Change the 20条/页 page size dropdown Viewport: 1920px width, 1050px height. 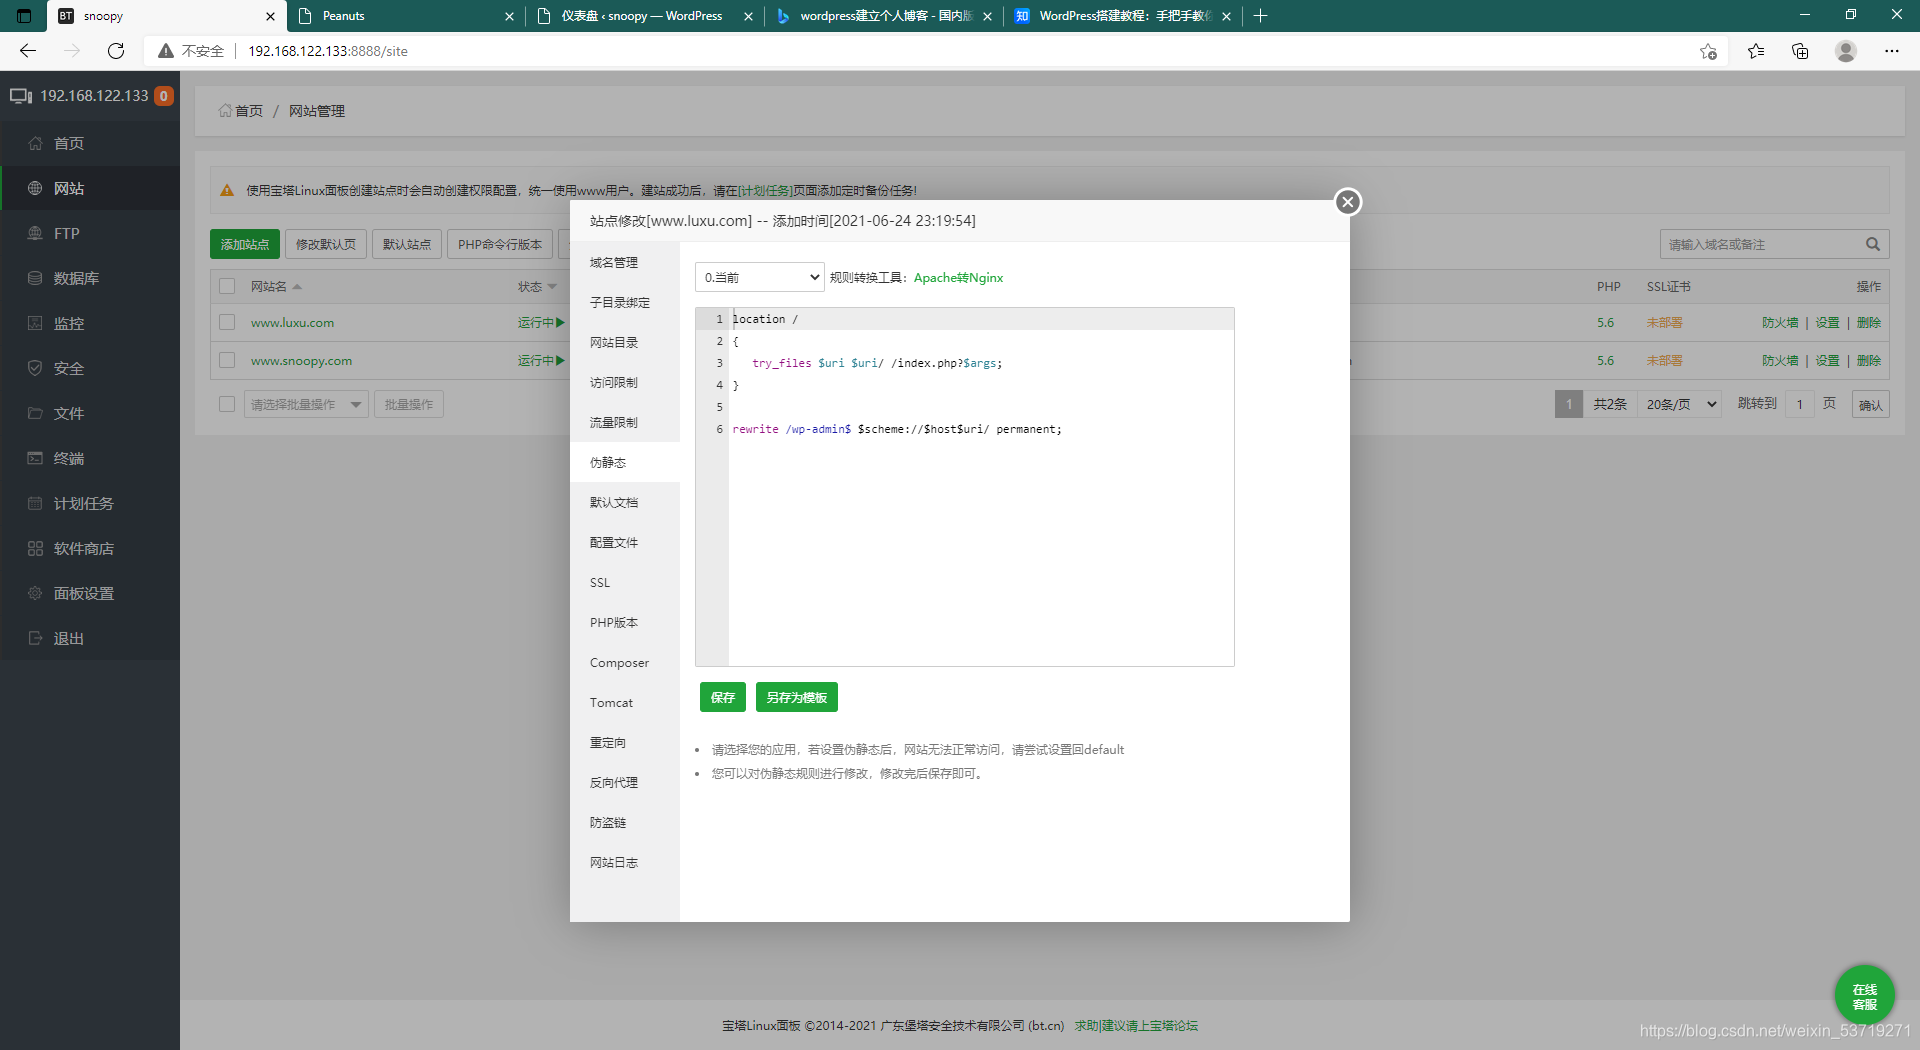tap(1680, 404)
